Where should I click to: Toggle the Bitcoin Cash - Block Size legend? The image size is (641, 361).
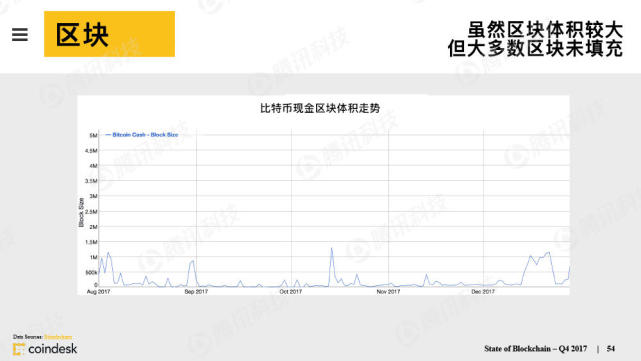(141, 135)
